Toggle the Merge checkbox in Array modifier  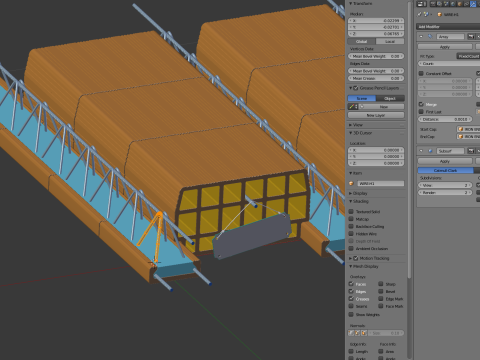point(421,104)
